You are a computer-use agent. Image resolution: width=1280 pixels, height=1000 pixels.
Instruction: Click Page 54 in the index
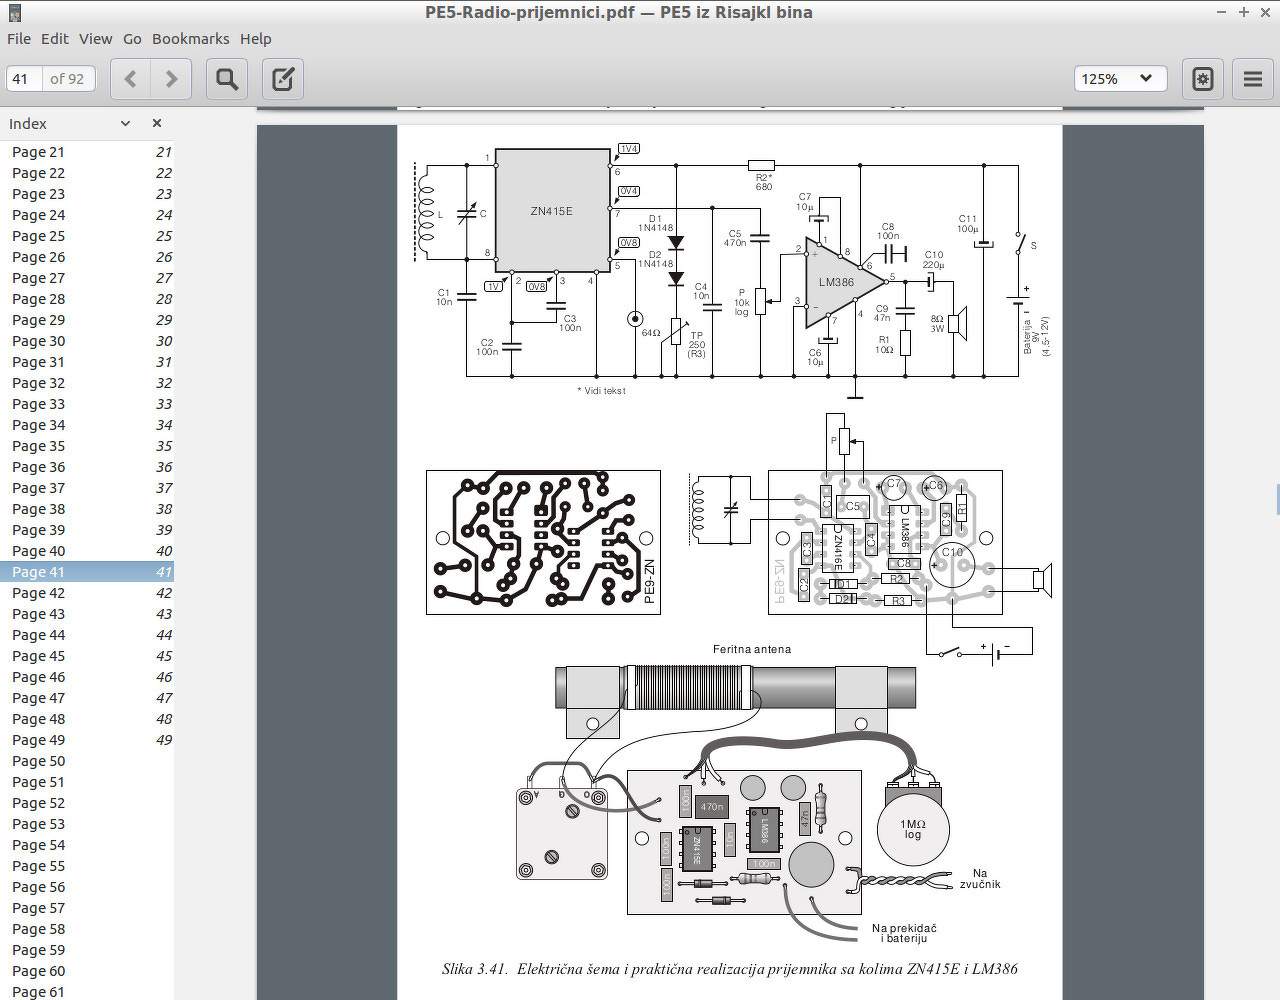coord(87,845)
